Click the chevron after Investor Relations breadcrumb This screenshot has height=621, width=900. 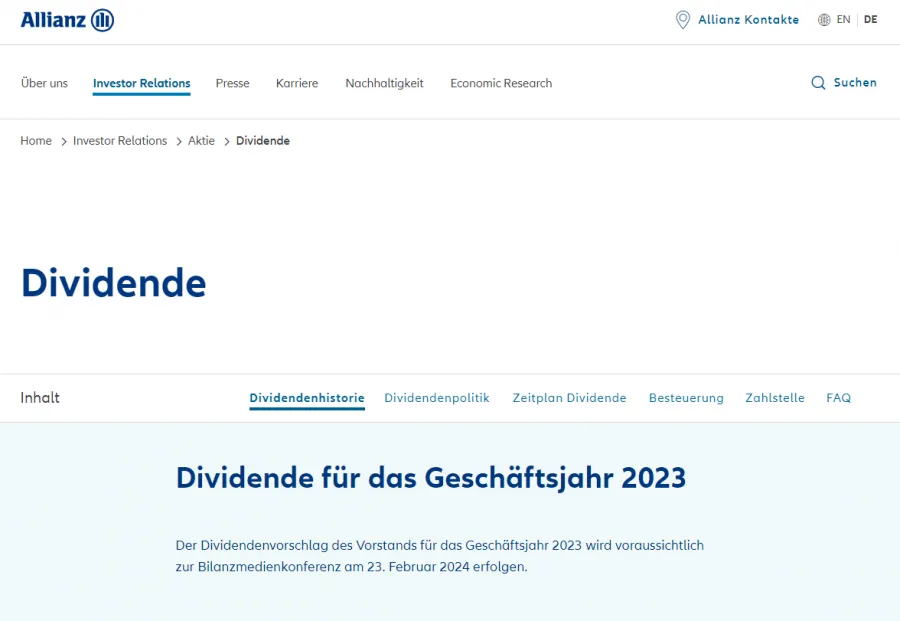tap(178, 141)
